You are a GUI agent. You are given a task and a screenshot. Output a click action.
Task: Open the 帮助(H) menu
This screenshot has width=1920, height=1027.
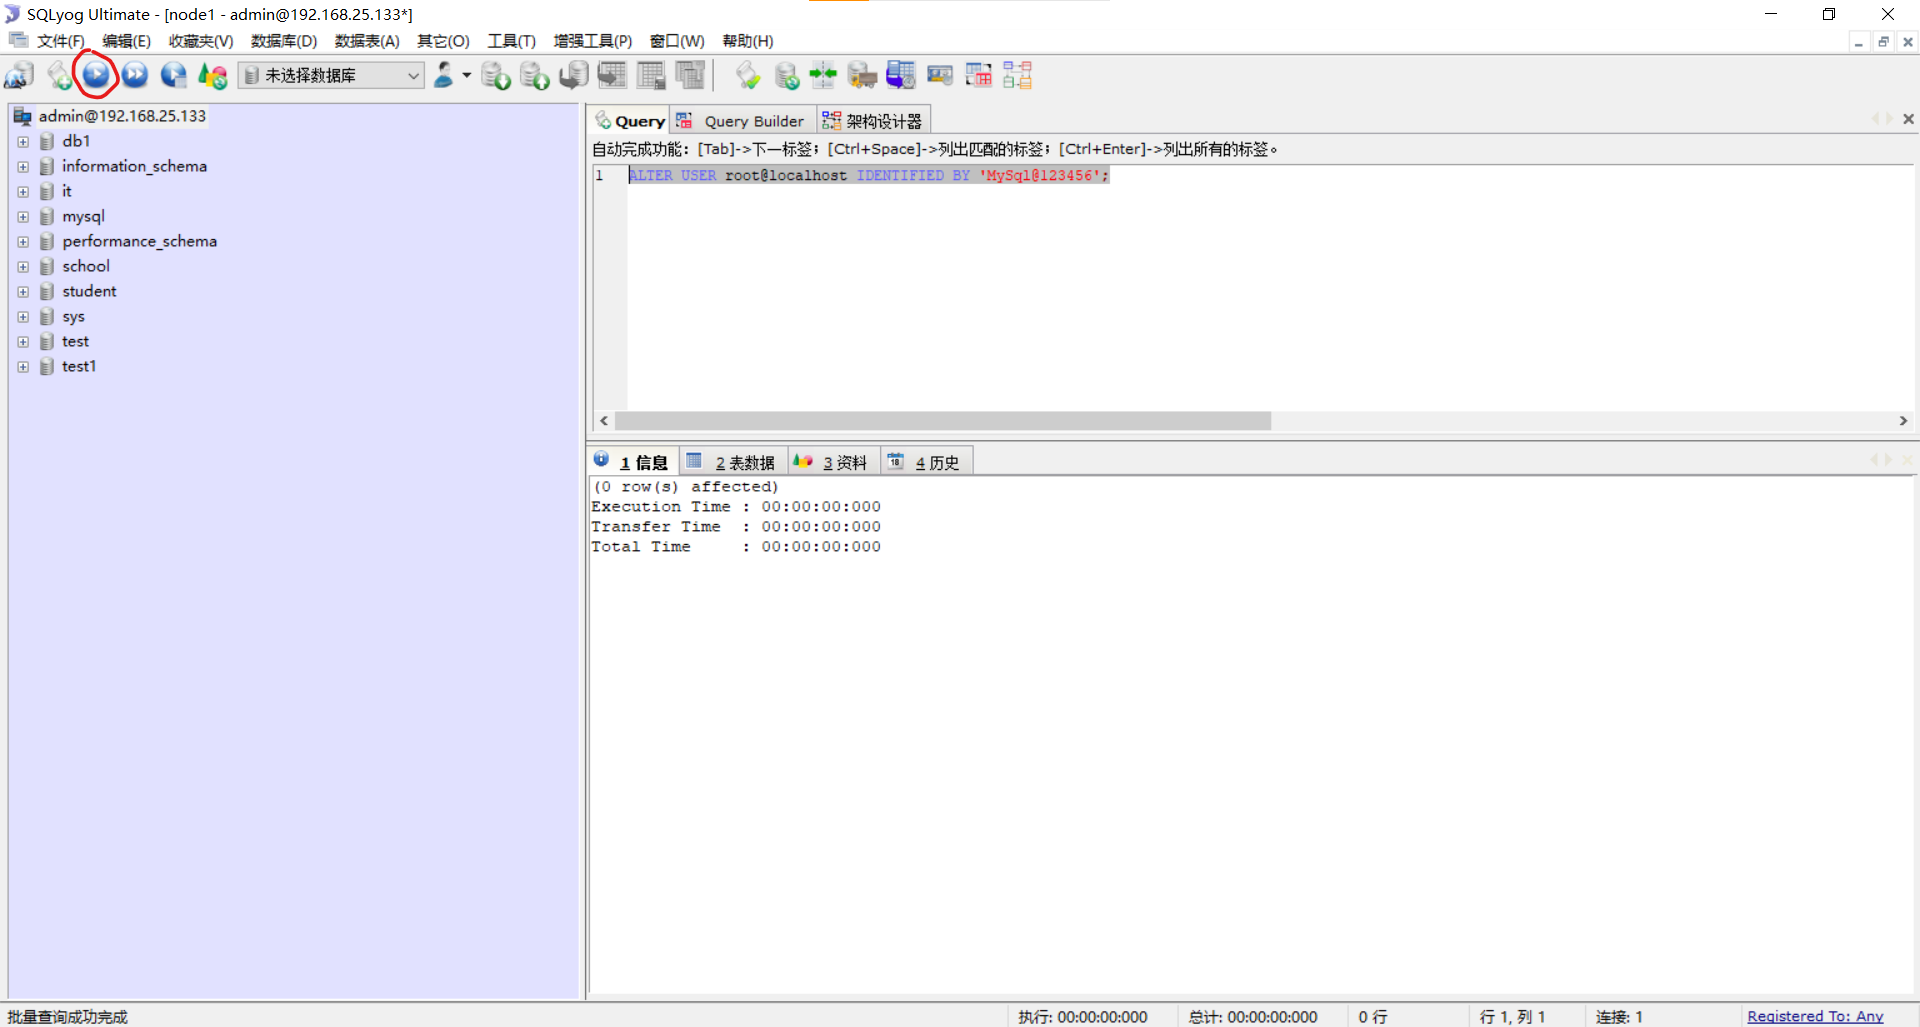[x=748, y=41]
